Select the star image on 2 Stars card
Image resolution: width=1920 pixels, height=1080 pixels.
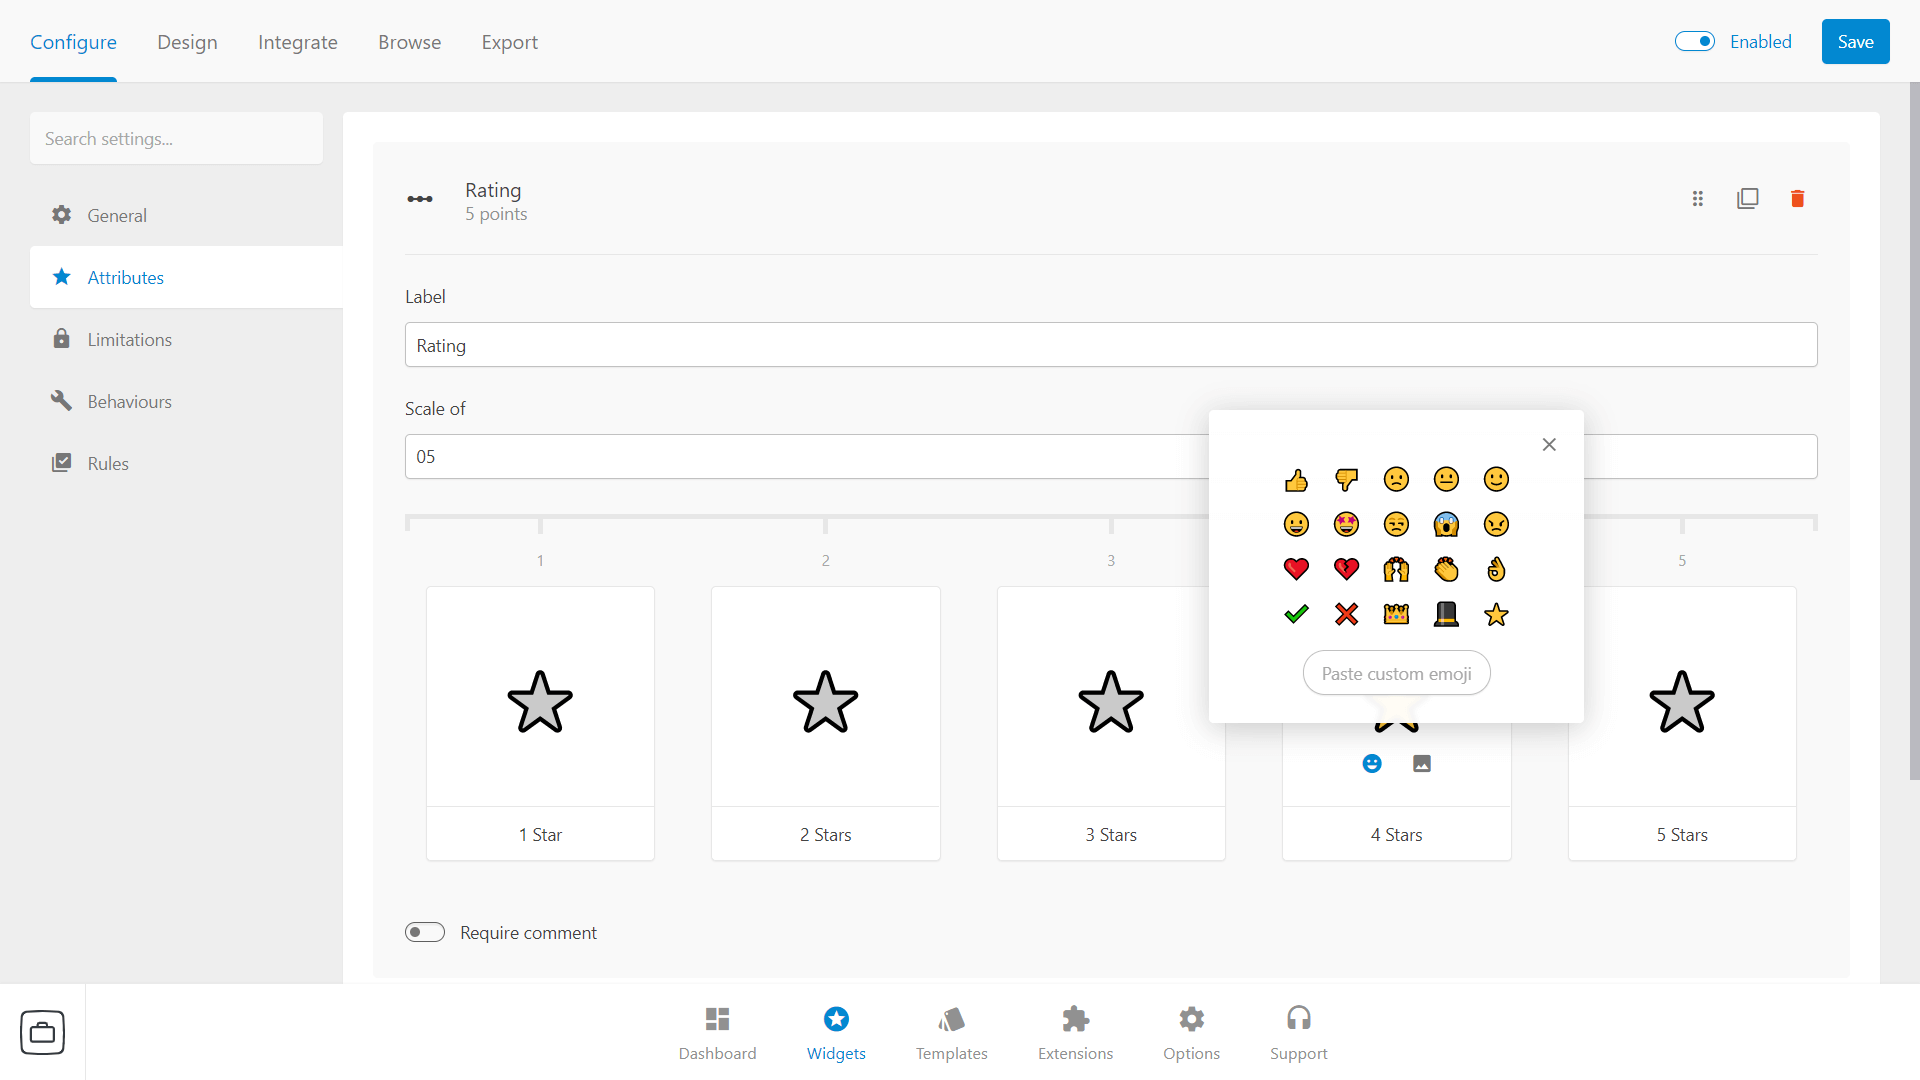[x=825, y=702]
